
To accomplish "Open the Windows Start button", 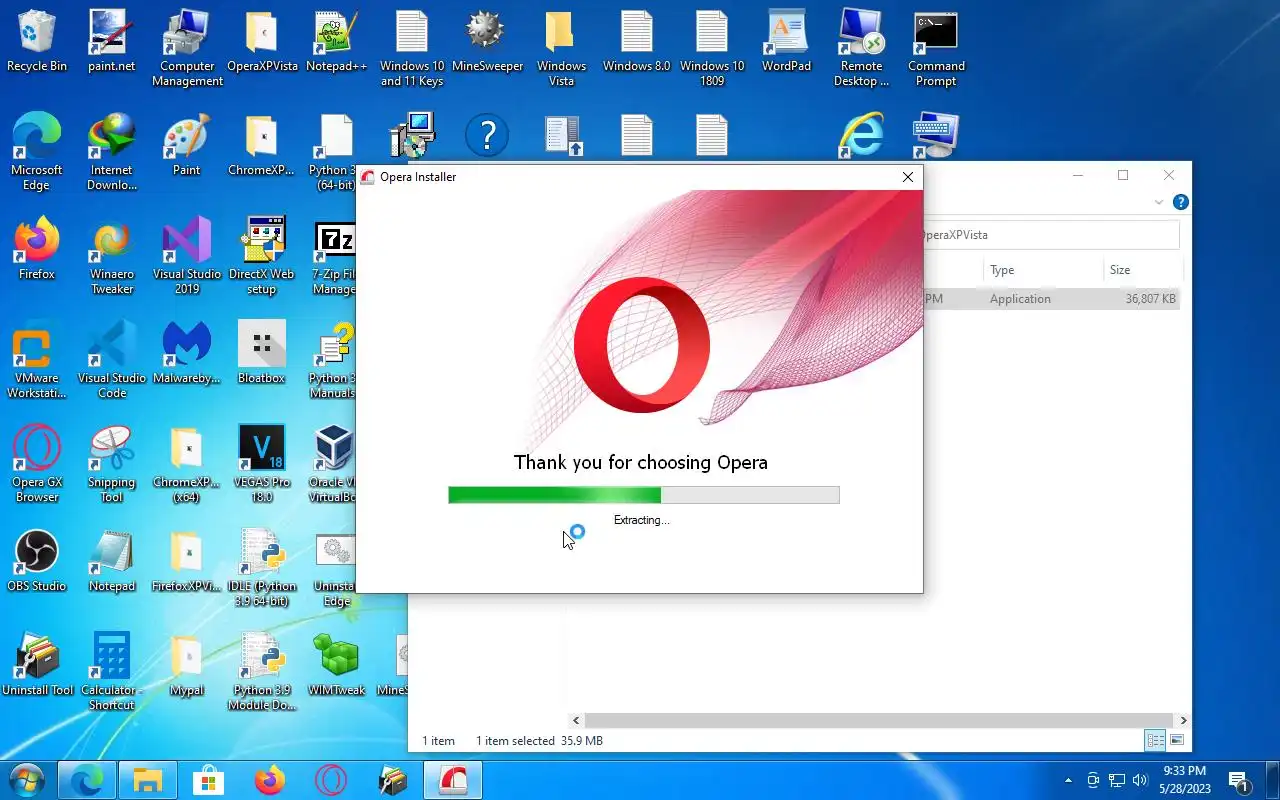I will pyautogui.click(x=27, y=780).
